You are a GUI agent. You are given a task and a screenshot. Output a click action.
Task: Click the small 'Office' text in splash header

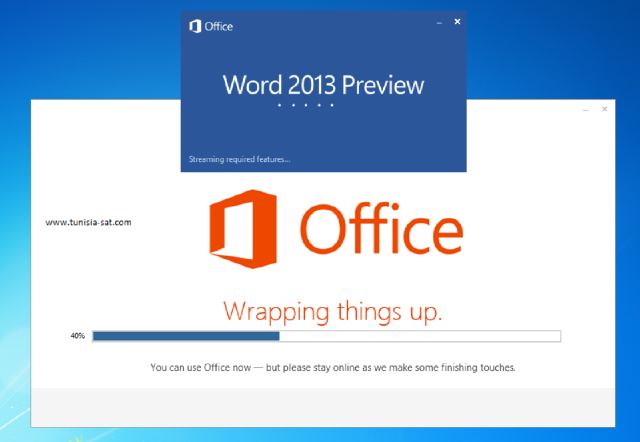(x=219, y=26)
